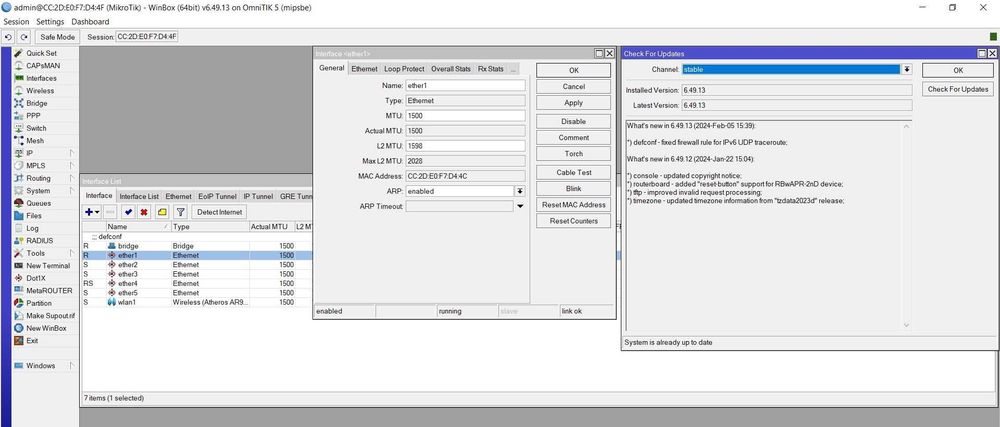The image size is (1000, 427).
Task: Open the Bridge sidebar entry
Action: [x=36, y=103]
